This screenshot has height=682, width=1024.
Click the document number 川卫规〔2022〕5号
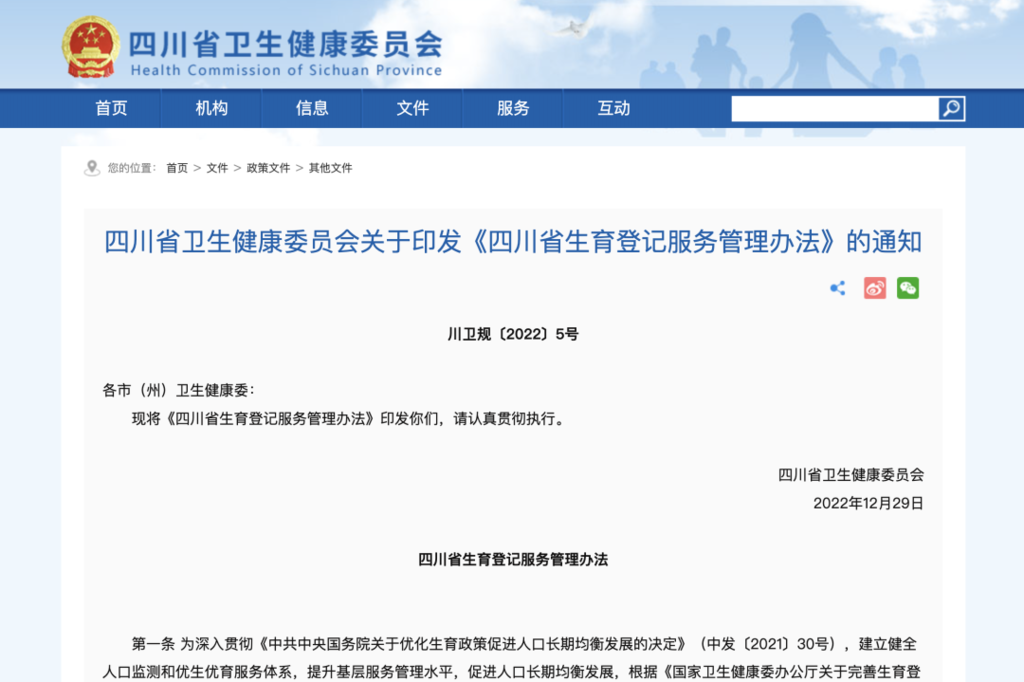point(512,335)
